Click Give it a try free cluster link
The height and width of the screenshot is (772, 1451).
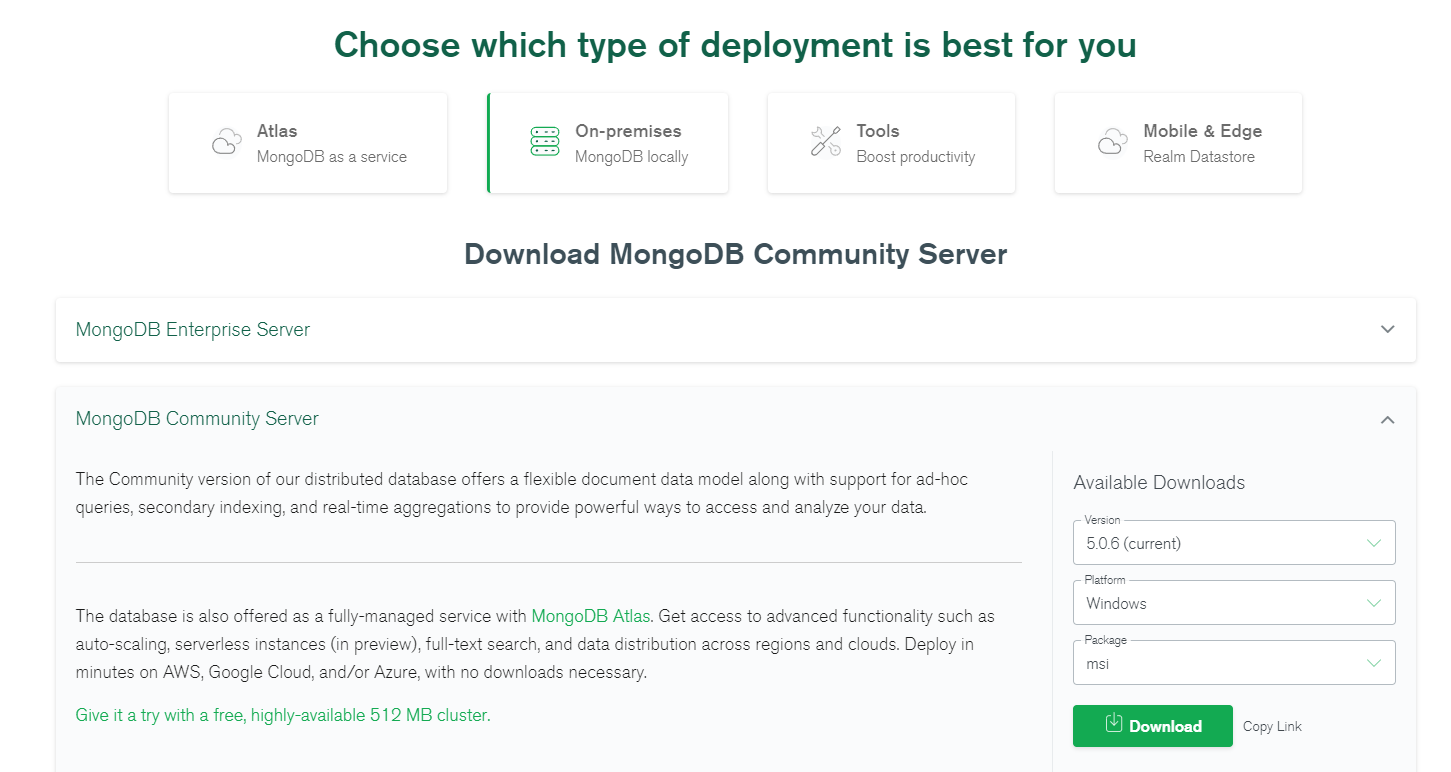click(x=283, y=715)
